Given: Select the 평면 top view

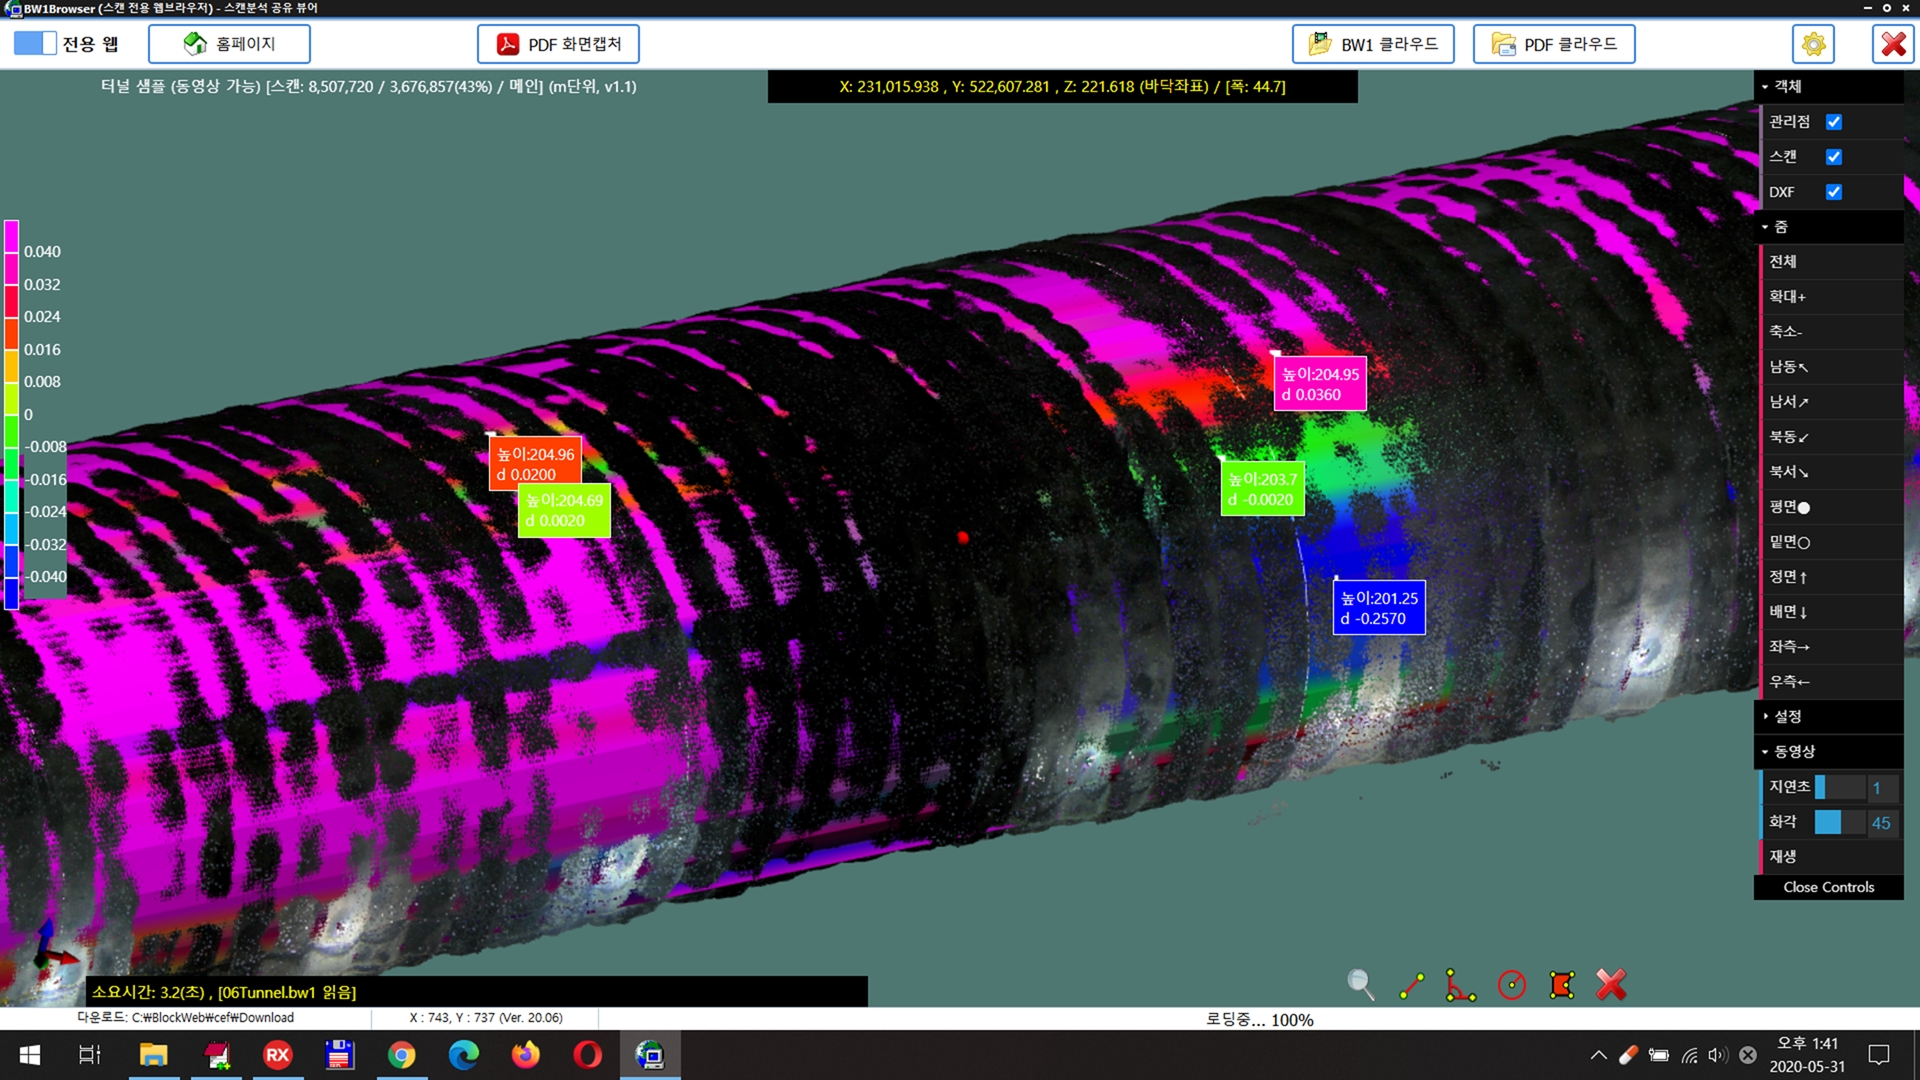Looking at the screenshot, I should click(1789, 507).
